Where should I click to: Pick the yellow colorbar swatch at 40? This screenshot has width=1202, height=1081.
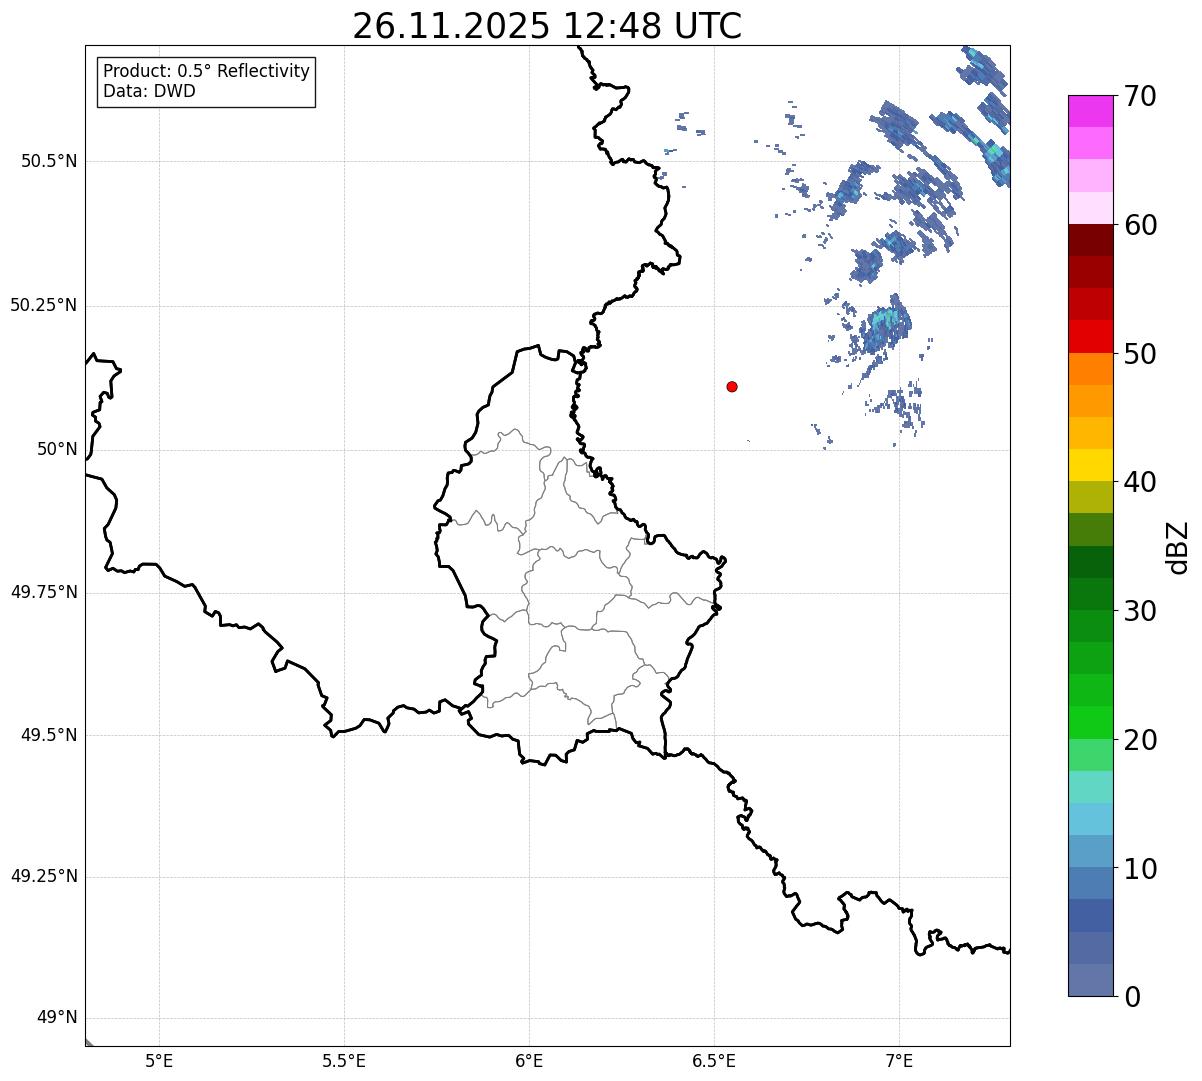click(x=1090, y=465)
